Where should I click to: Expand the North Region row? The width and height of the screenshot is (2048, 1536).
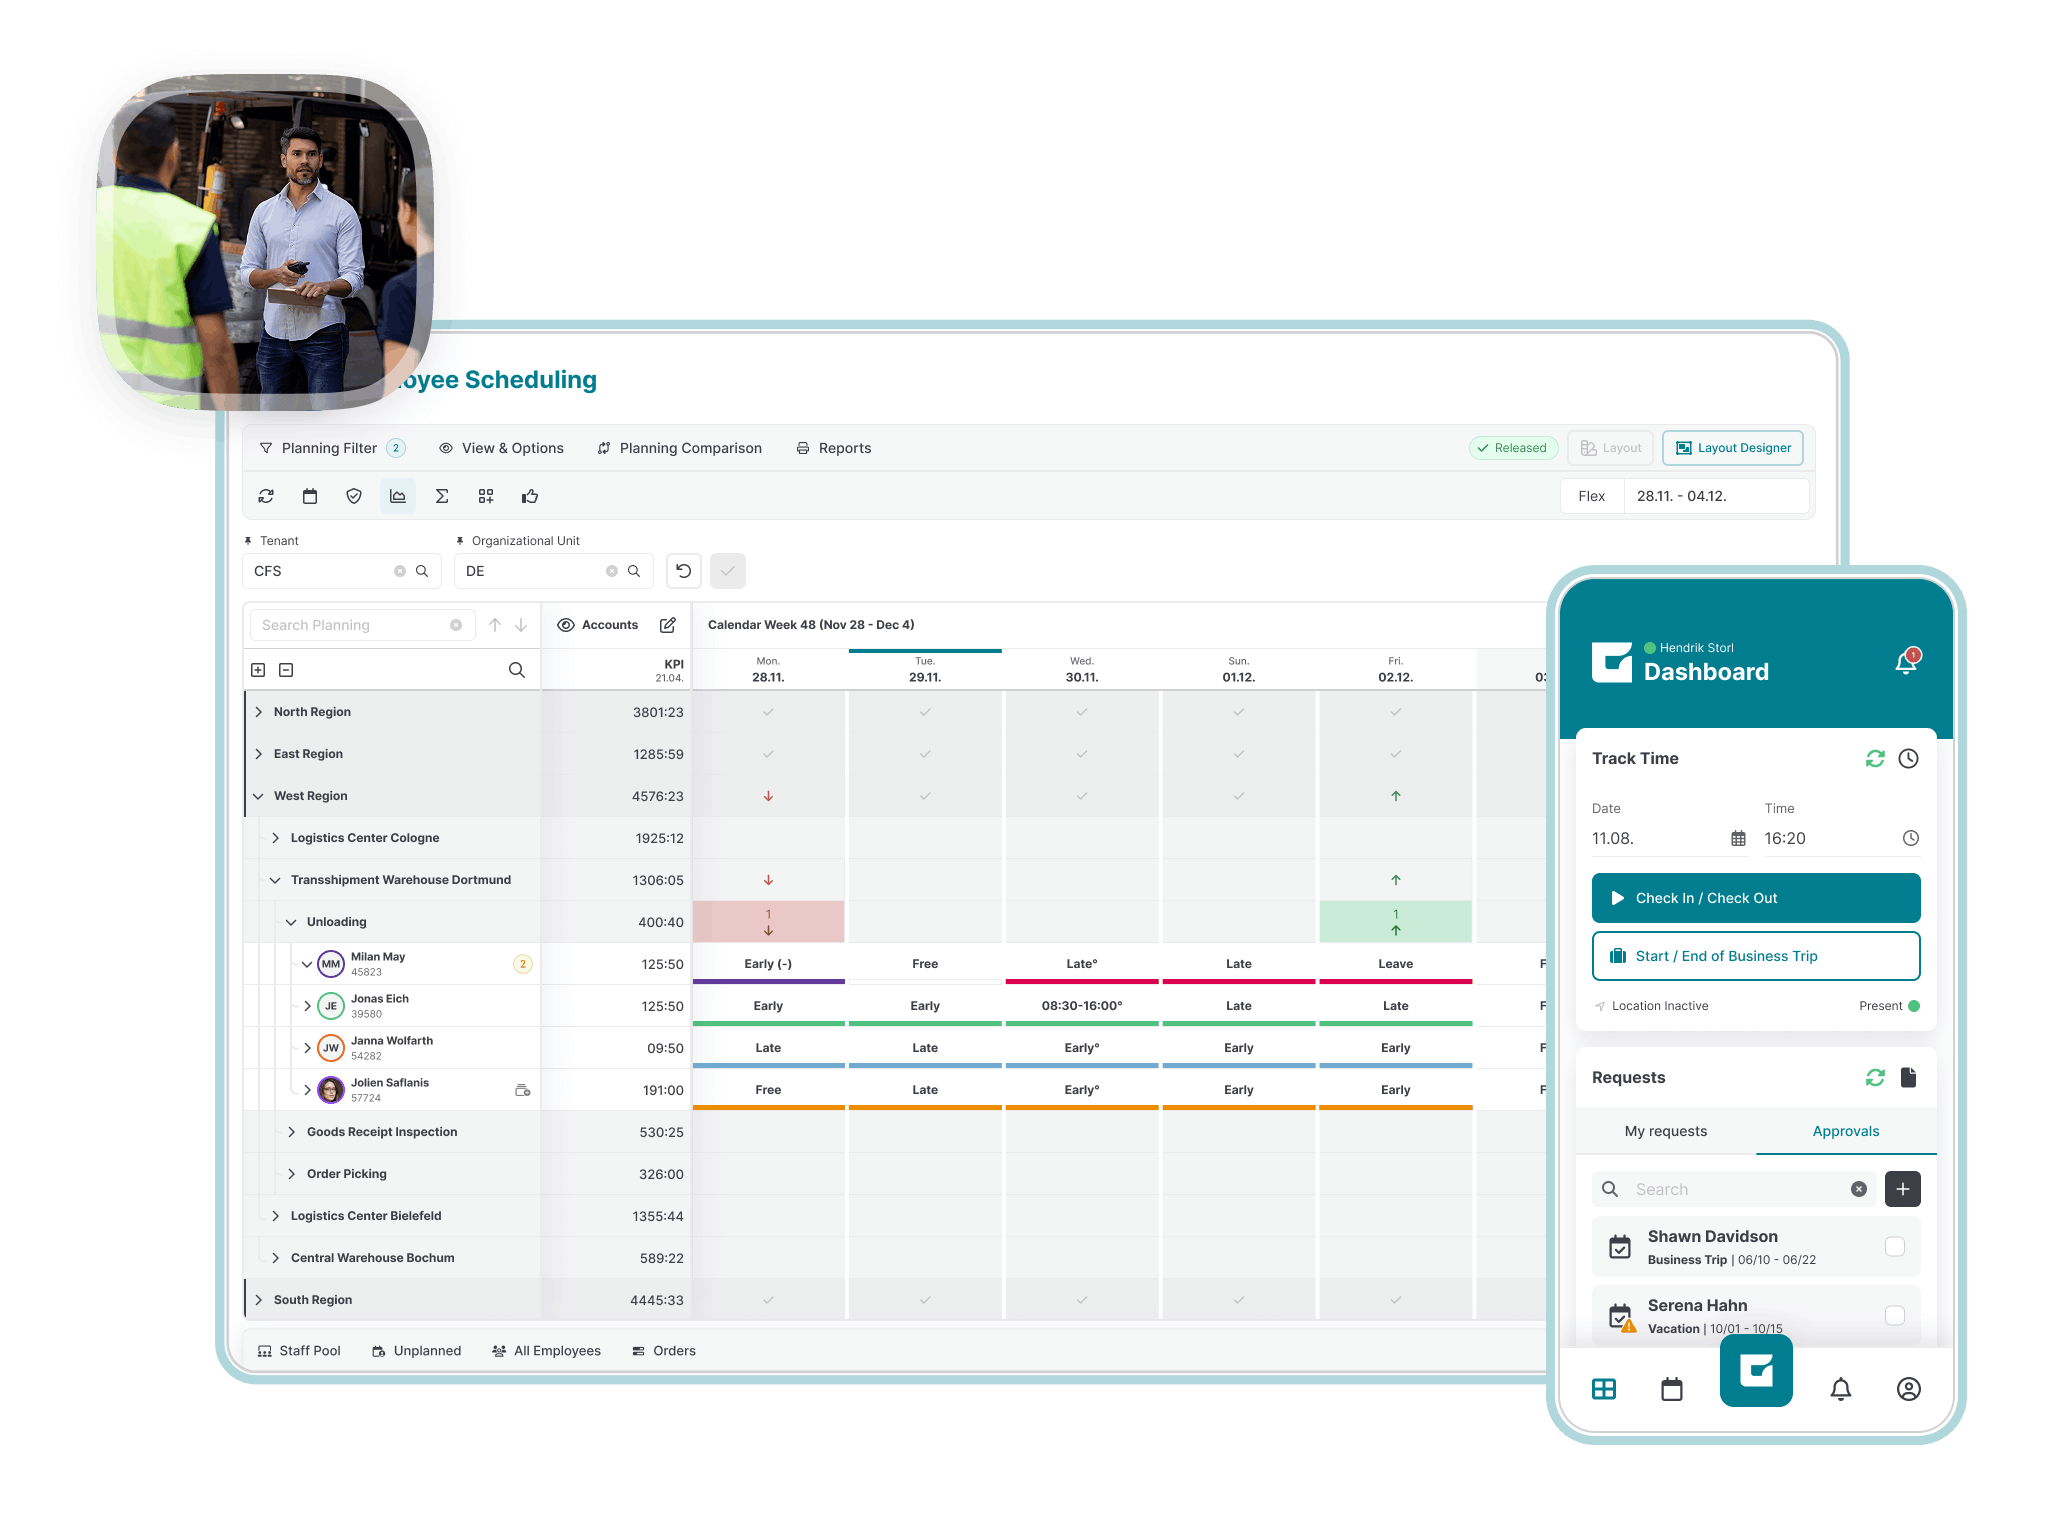(259, 711)
